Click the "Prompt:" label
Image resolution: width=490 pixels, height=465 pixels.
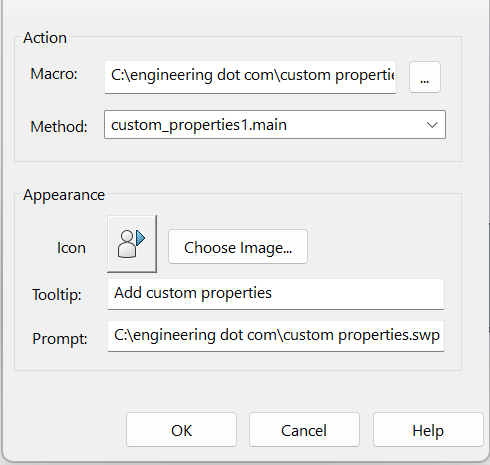click(60, 339)
